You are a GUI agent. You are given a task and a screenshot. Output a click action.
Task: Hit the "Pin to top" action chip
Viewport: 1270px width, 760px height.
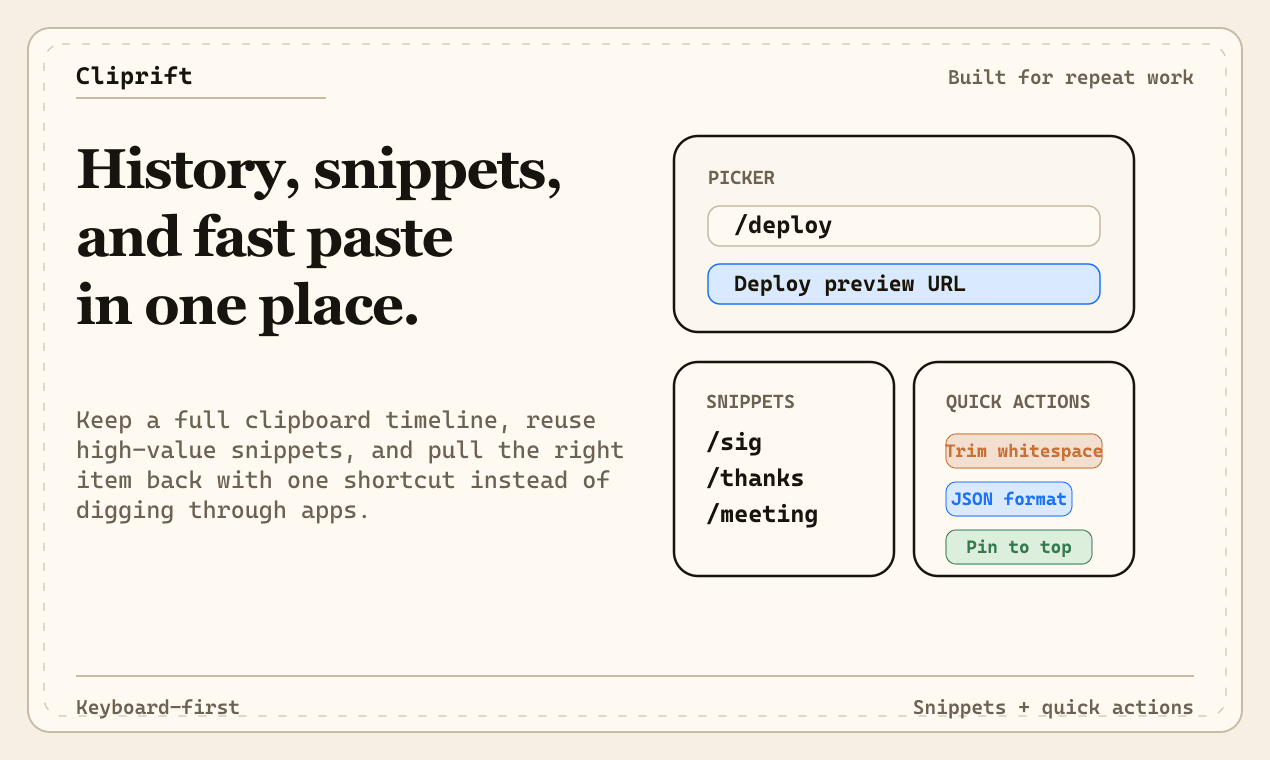(1018, 547)
